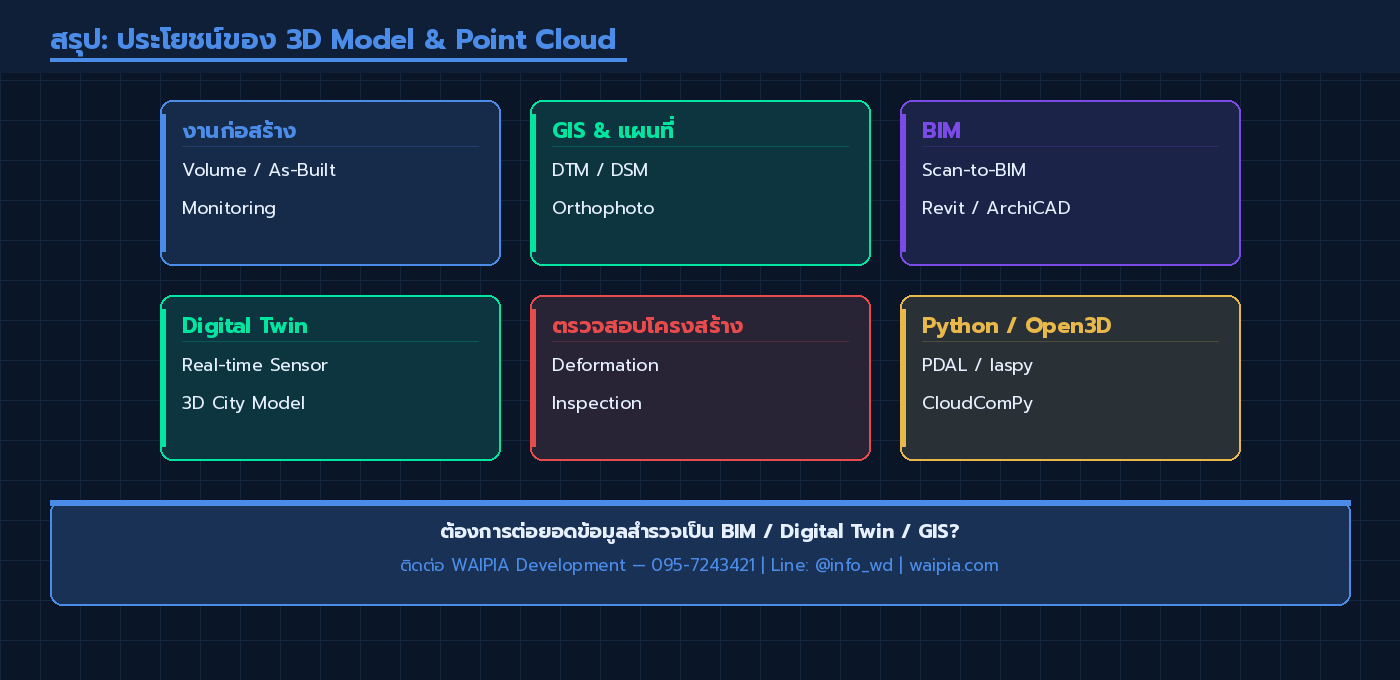Select the 'Python / Open3D' card heading
Screen dimensions: 1400x680
1017,326
